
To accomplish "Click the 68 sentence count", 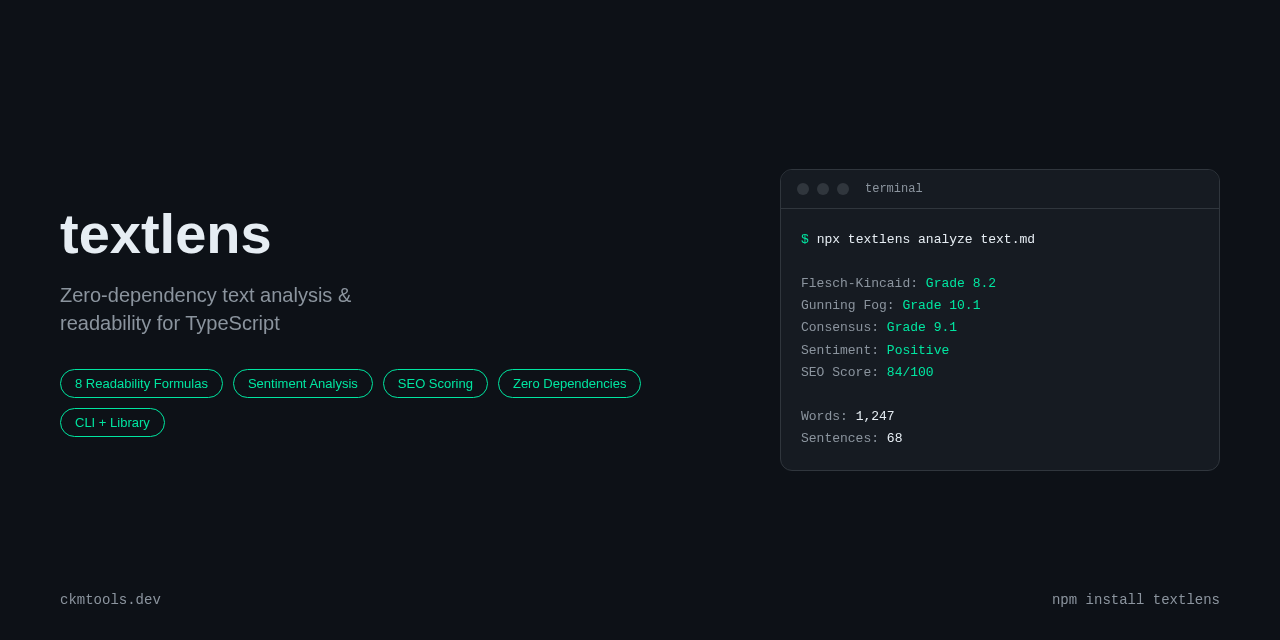I will [895, 438].
